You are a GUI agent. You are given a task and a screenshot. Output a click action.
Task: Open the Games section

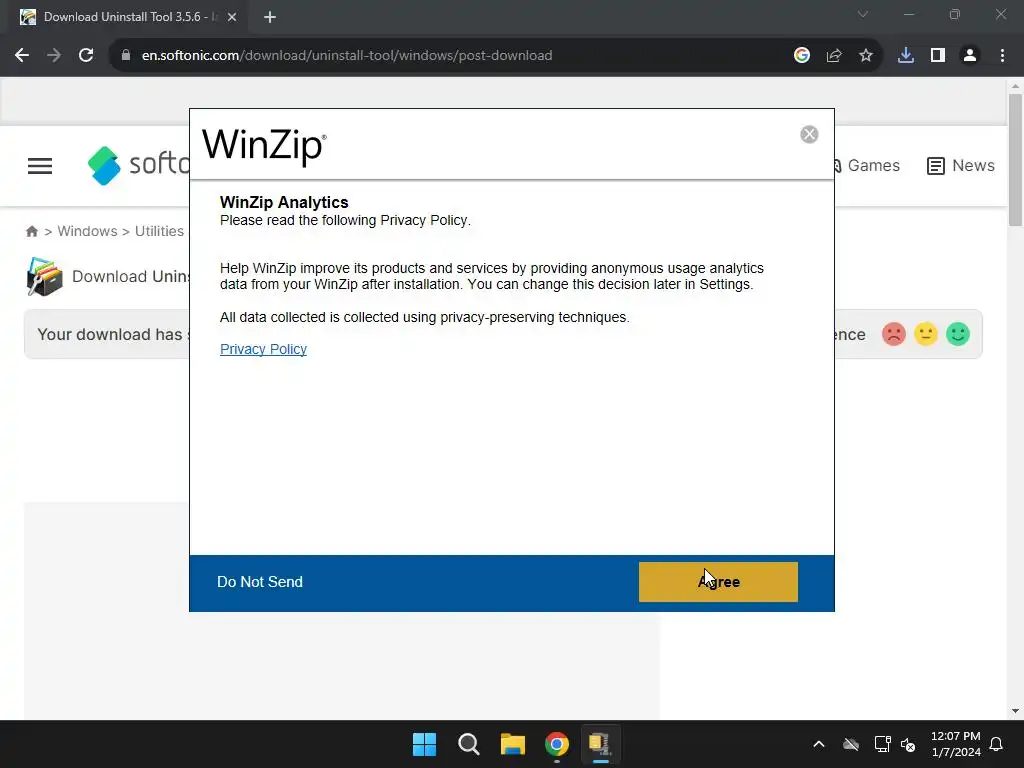(867, 166)
